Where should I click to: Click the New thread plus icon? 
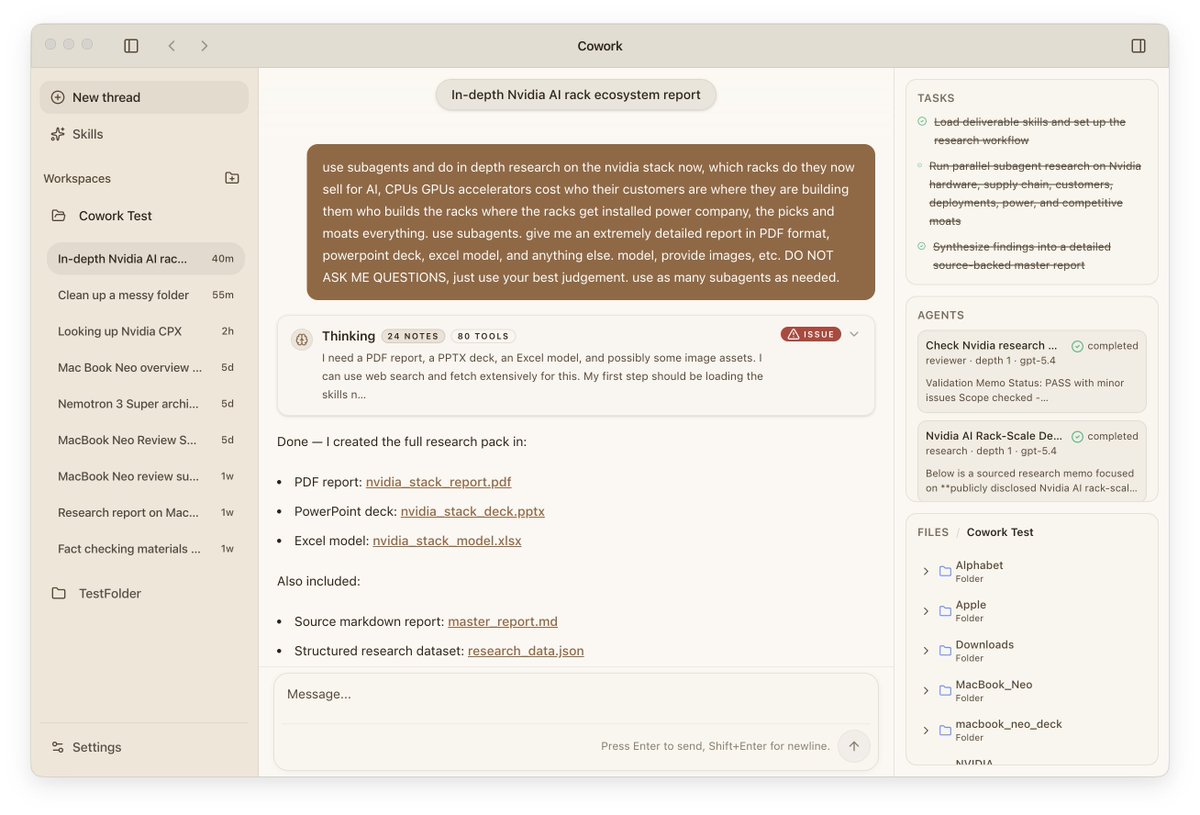point(57,97)
